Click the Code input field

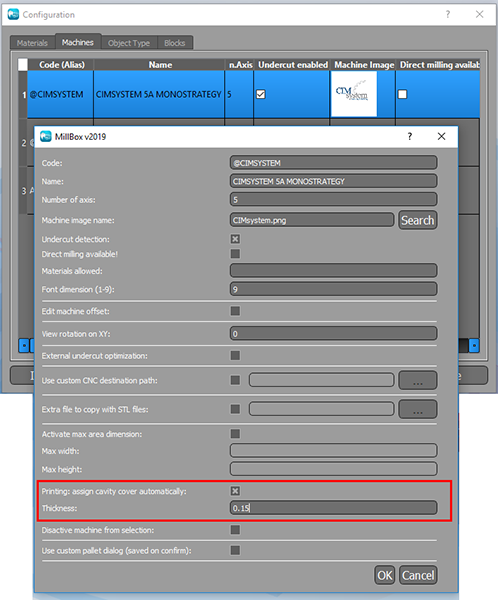click(x=333, y=163)
